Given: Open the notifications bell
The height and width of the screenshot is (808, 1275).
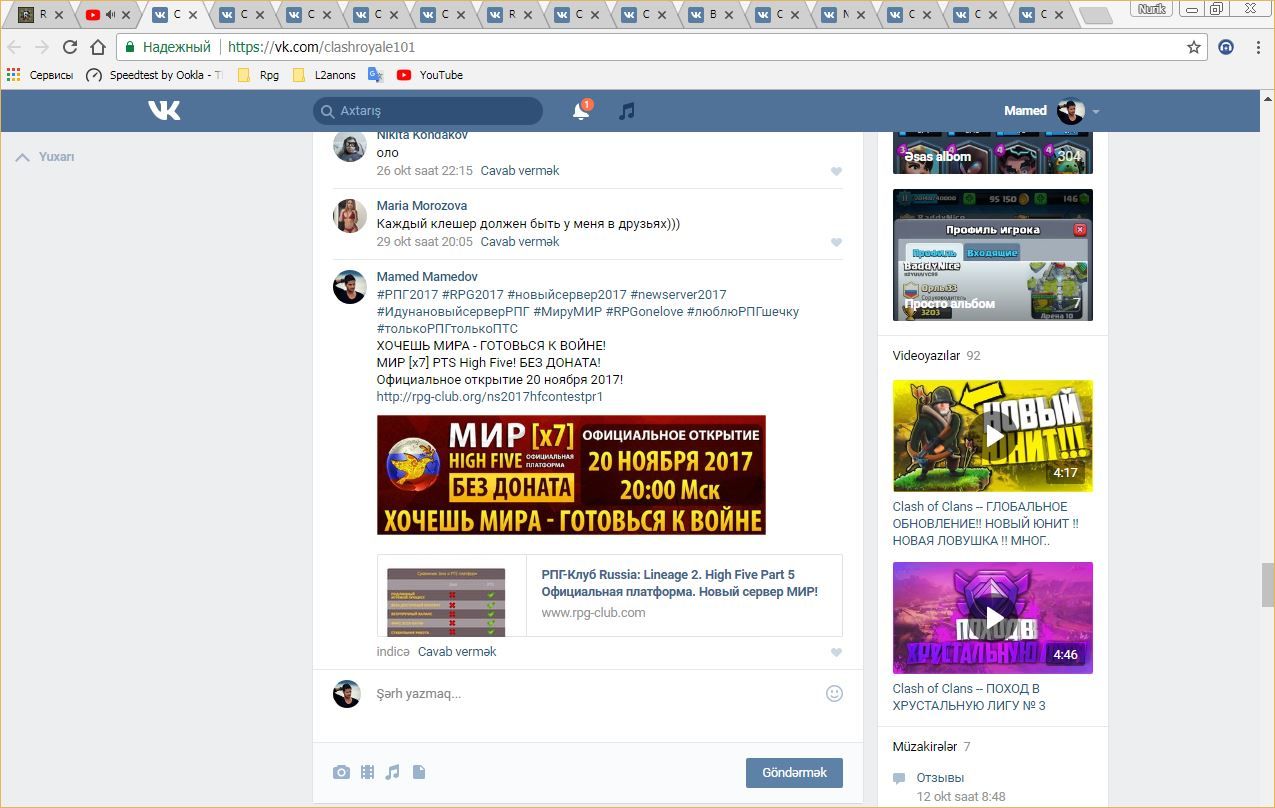Looking at the screenshot, I should point(581,111).
